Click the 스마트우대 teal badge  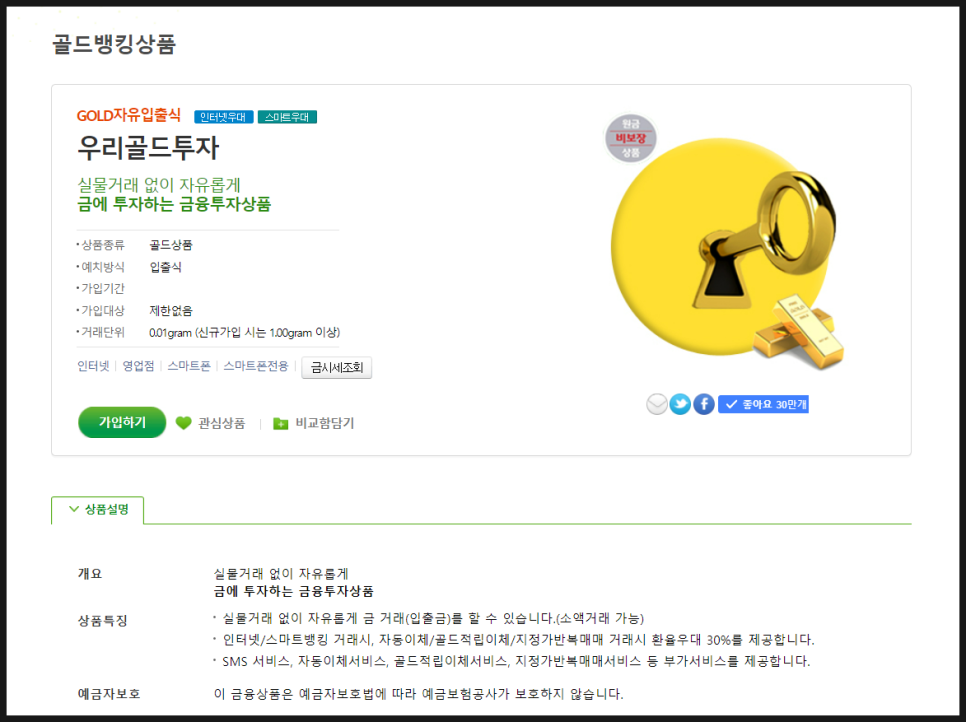point(287,116)
